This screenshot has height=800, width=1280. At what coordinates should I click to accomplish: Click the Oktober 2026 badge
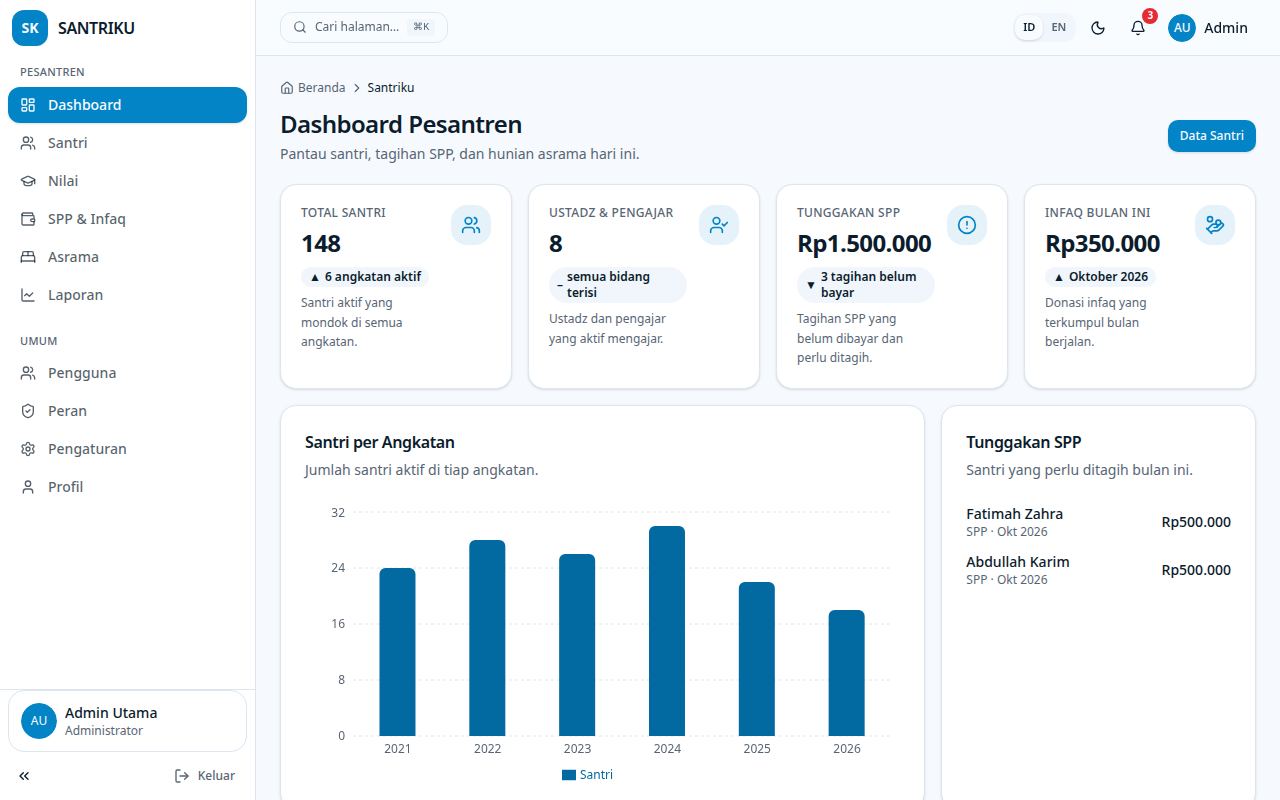coord(1101,277)
